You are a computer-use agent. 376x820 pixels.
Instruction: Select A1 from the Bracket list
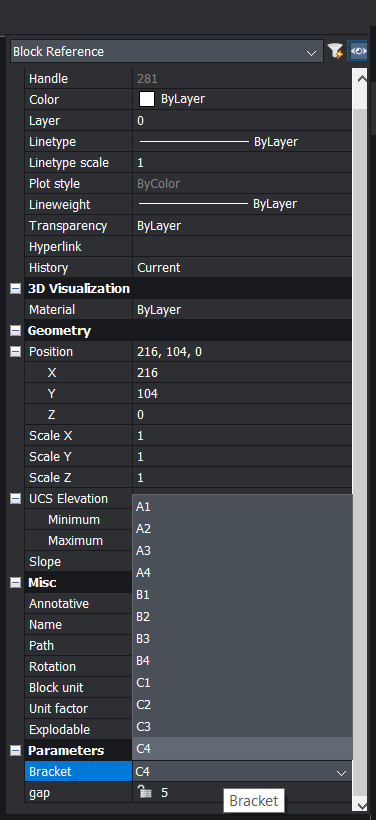click(242, 507)
